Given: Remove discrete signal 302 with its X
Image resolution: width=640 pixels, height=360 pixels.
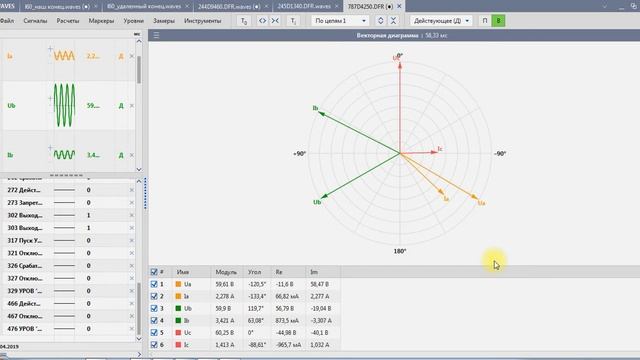Looking at the screenshot, I should point(131,216).
